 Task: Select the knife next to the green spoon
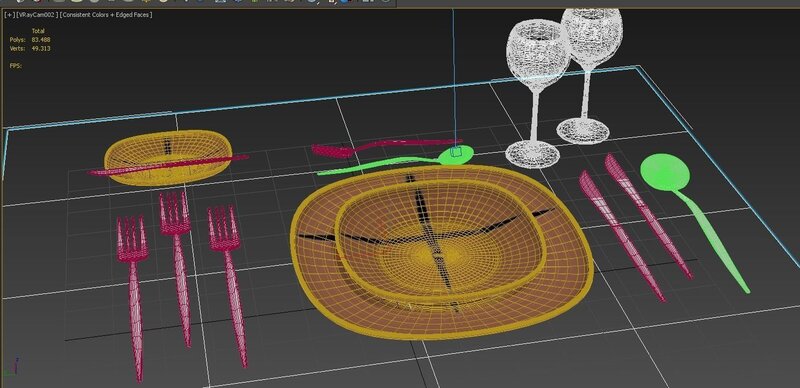click(x=647, y=214)
